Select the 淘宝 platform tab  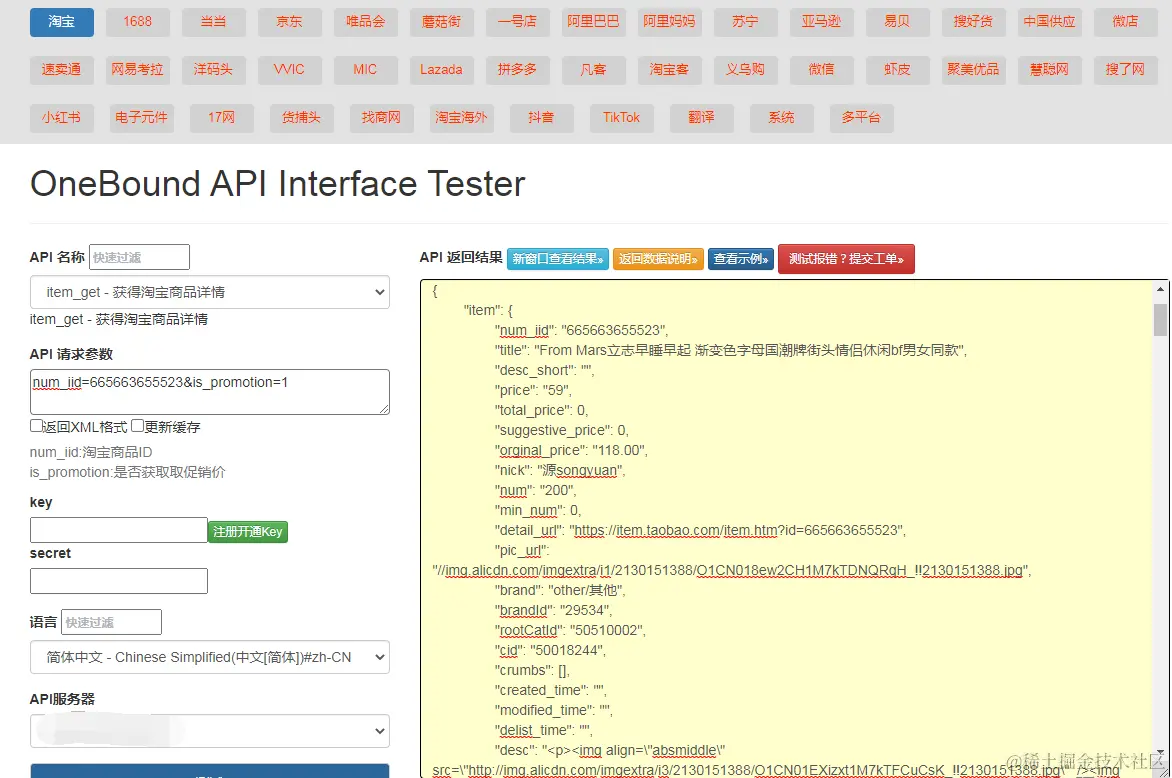(62, 21)
